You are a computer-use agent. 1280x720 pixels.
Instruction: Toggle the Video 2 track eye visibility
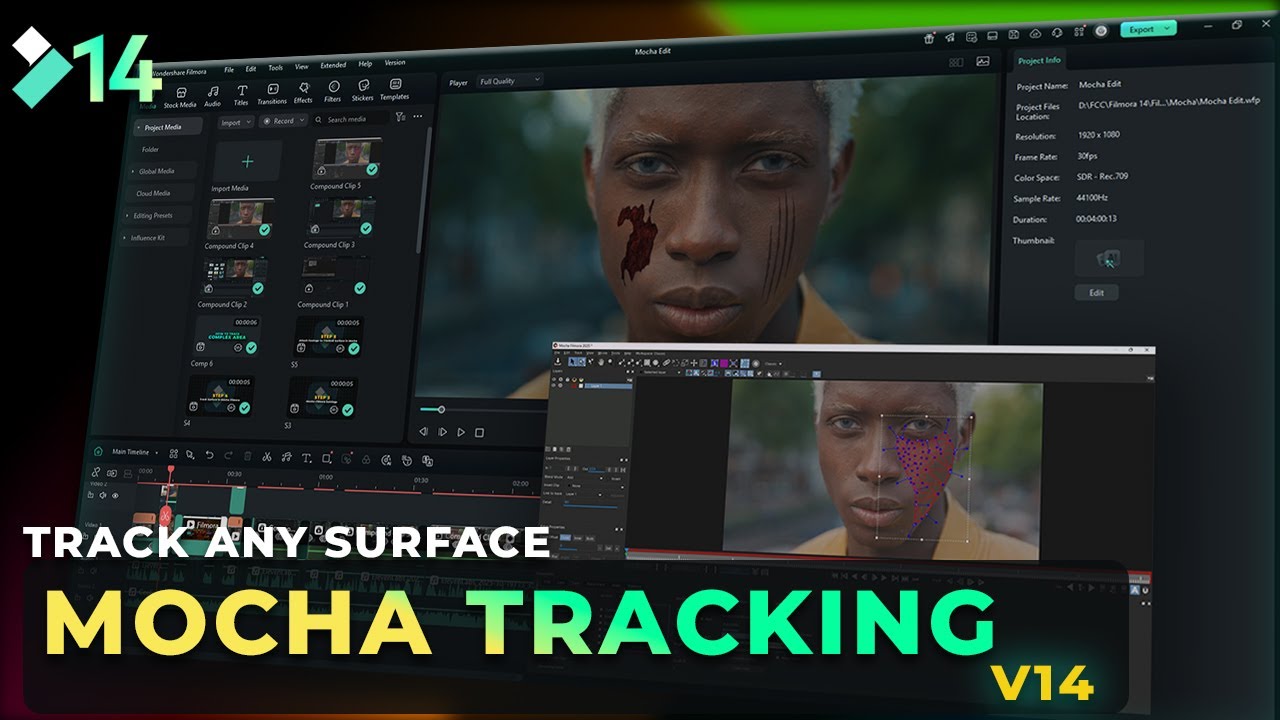[x=115, y=495]
